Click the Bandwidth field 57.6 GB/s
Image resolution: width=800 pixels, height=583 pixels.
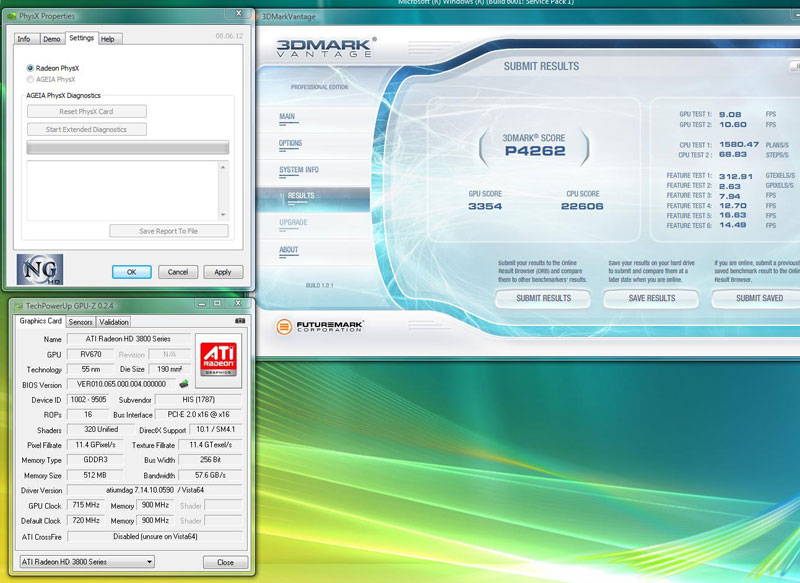click(x=210, y=475)
